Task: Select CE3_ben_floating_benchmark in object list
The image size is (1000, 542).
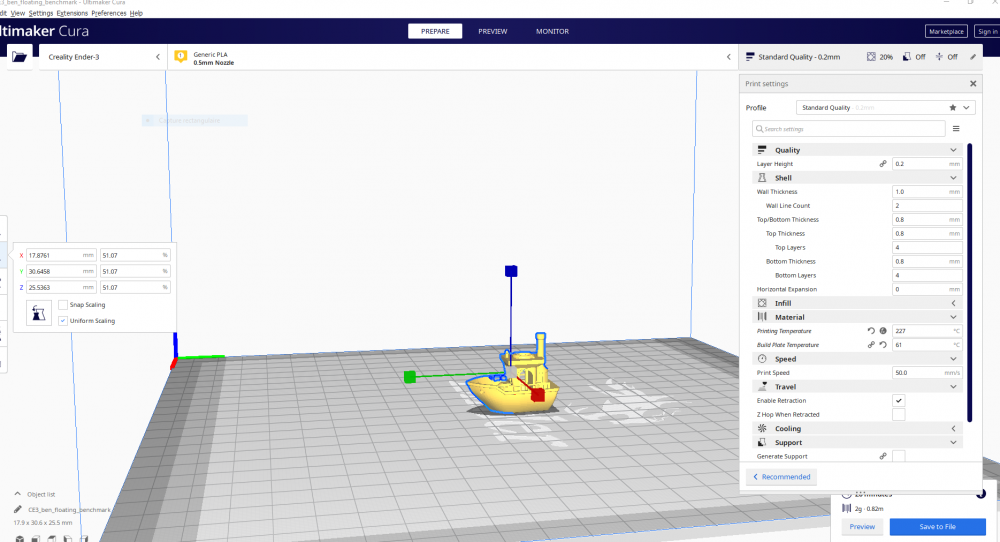Action: [69, 509]
